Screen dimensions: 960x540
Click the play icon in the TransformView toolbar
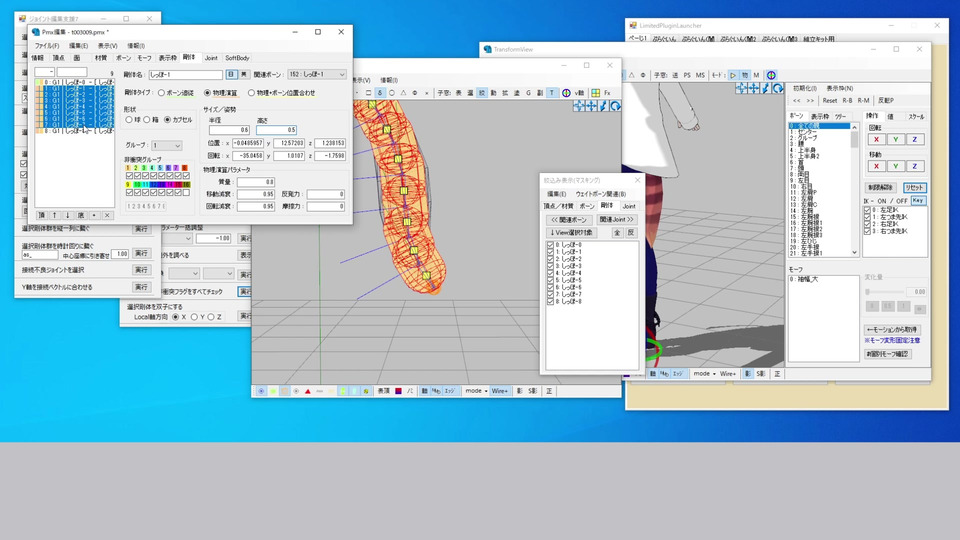[x=731, y=75]
